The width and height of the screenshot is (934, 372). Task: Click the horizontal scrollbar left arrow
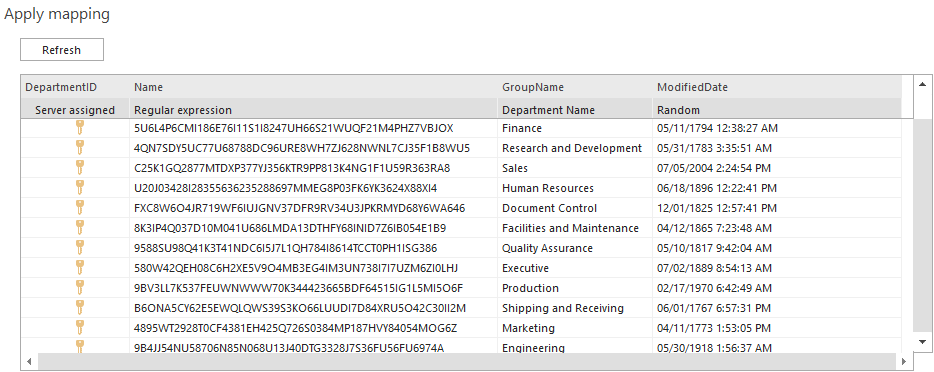[29, 361]
